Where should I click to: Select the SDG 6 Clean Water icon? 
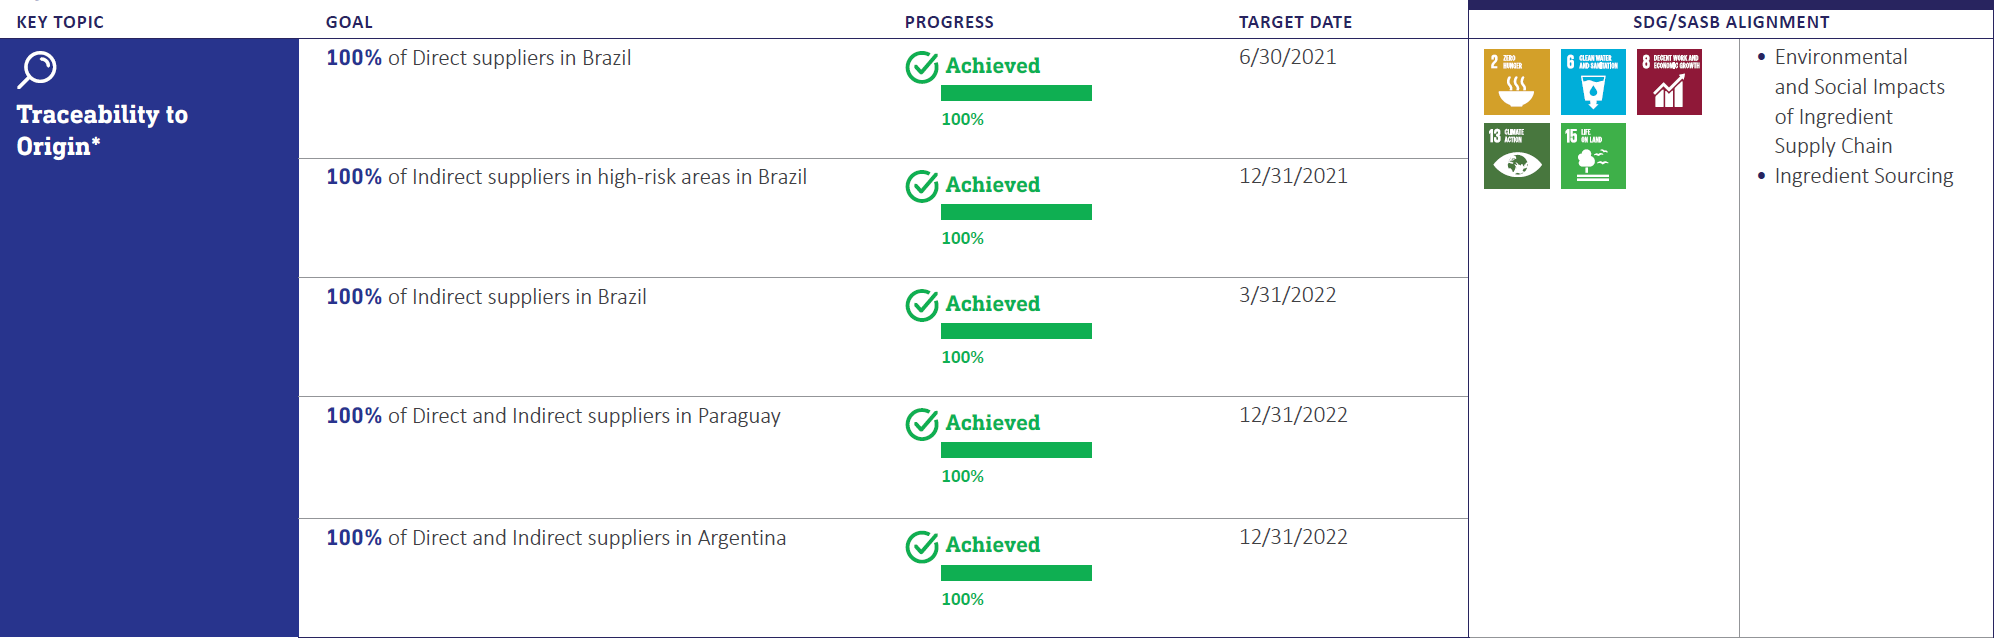tap(1593, 82)
